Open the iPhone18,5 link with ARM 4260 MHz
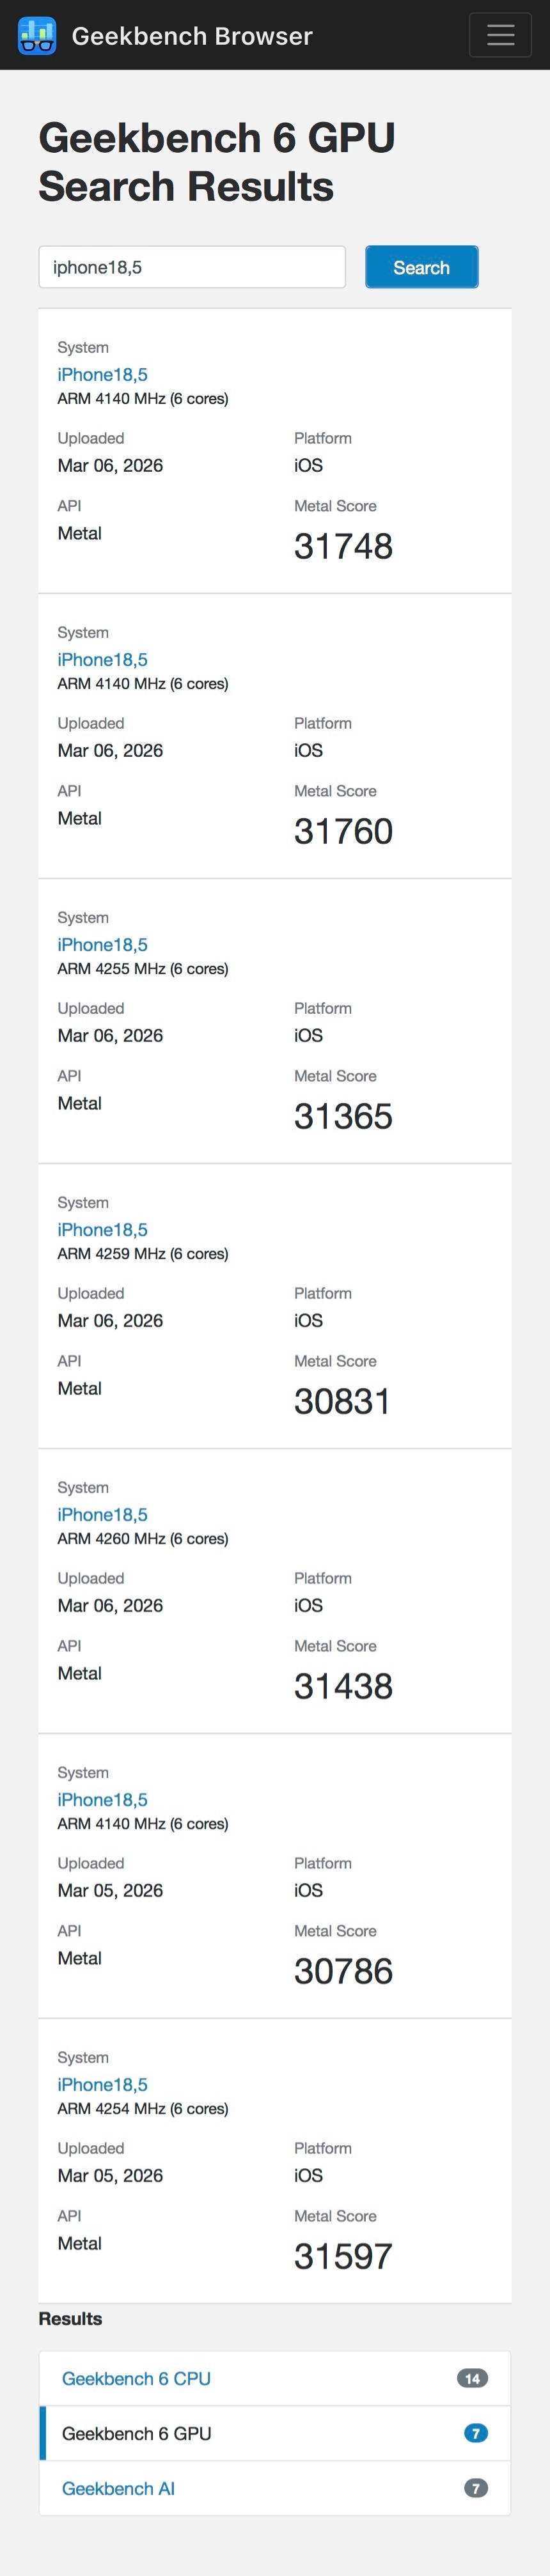This screenshot has width=550, height=2576. 102,1514
